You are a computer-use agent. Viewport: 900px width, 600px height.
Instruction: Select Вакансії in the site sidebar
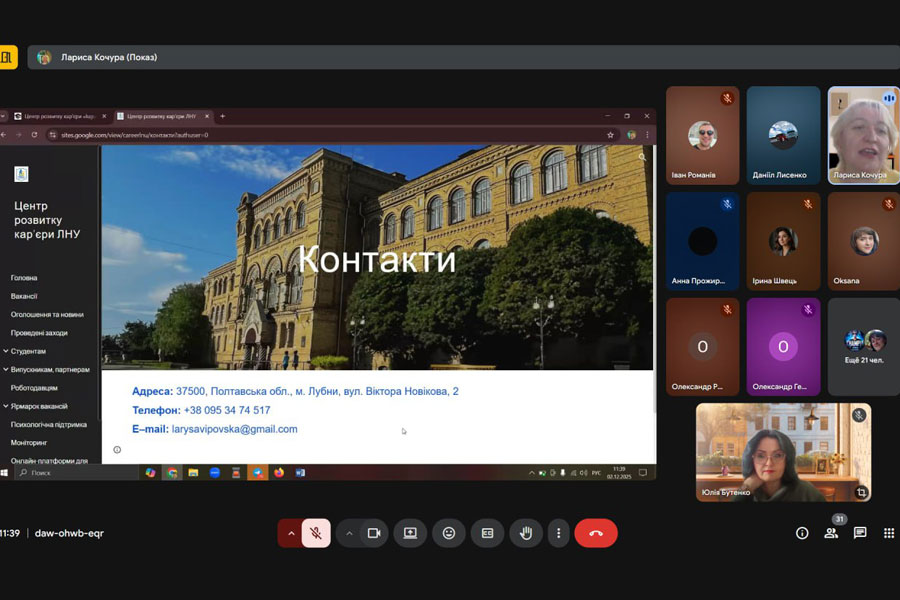pyautogui.click(x=24, y=296)
